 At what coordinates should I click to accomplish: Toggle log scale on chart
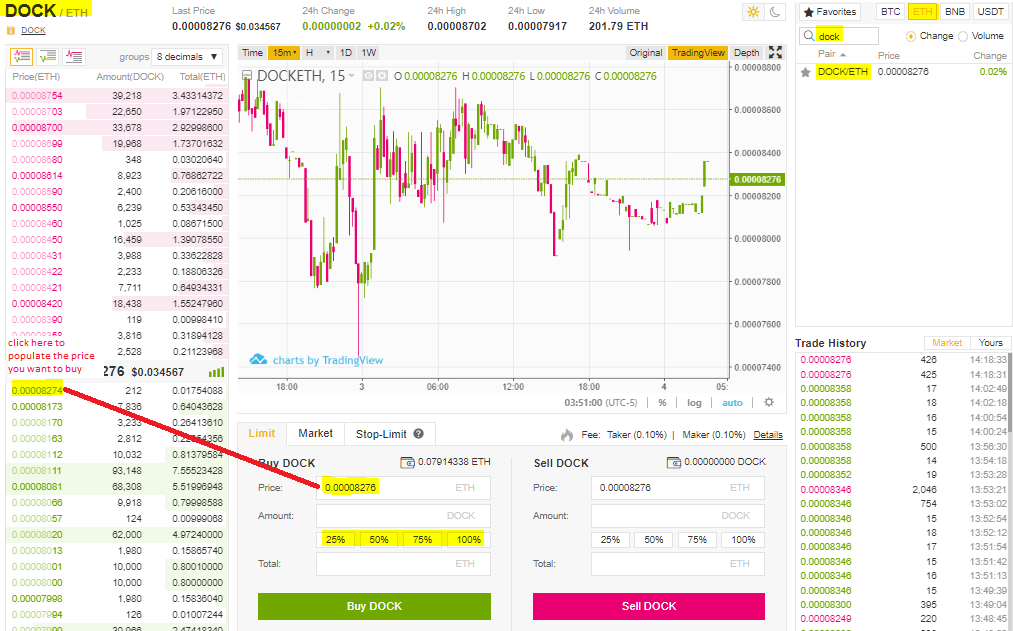coord(694,402)
